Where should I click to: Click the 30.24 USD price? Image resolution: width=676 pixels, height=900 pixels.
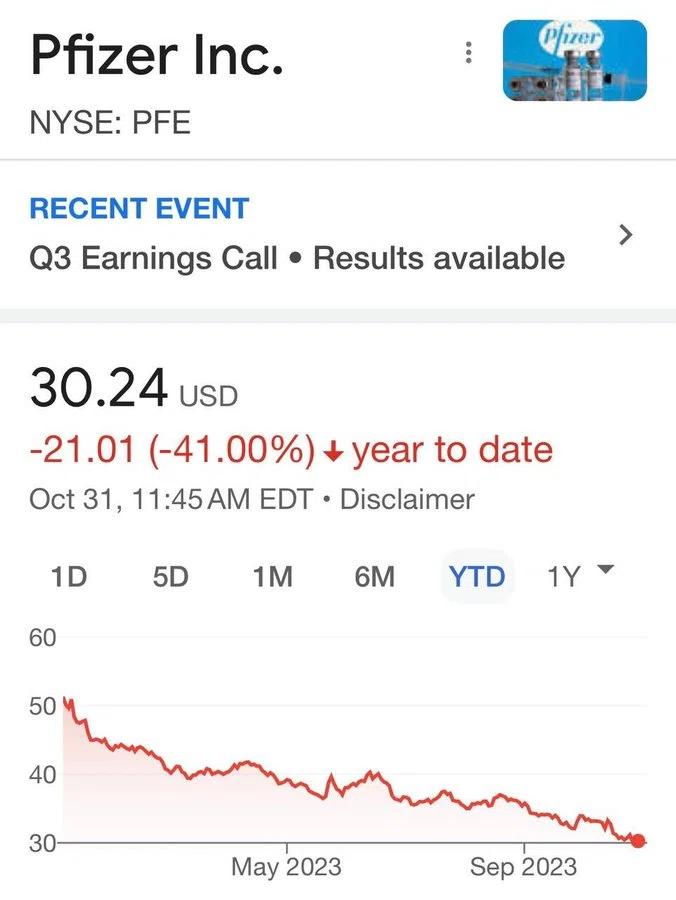(x=134, y=388)
